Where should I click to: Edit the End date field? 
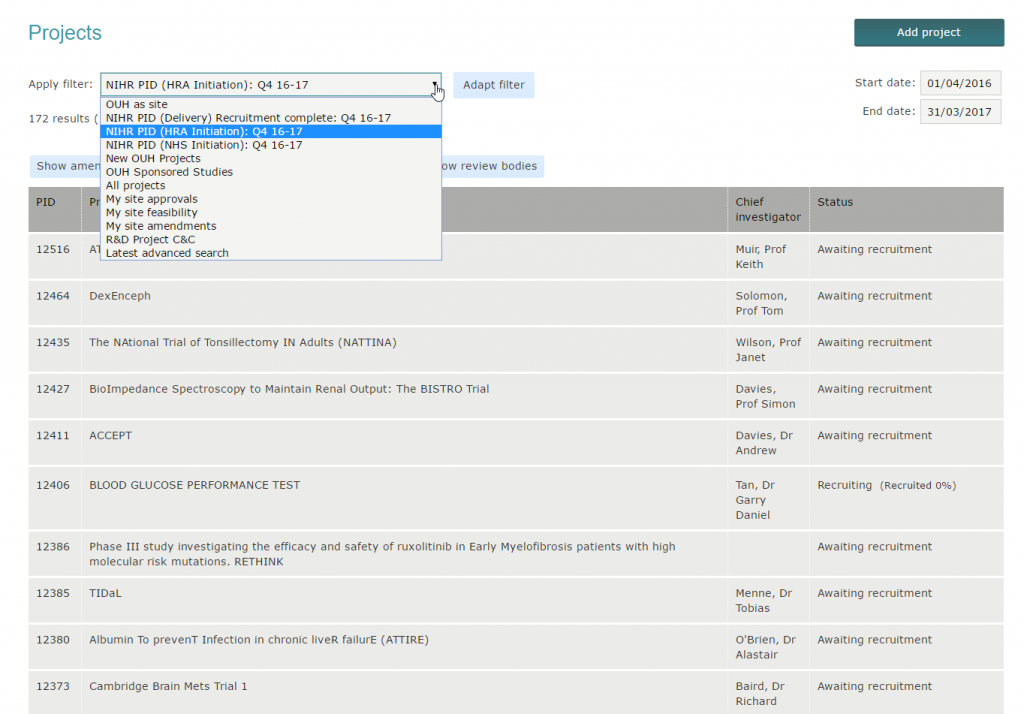tap(960, 112)
